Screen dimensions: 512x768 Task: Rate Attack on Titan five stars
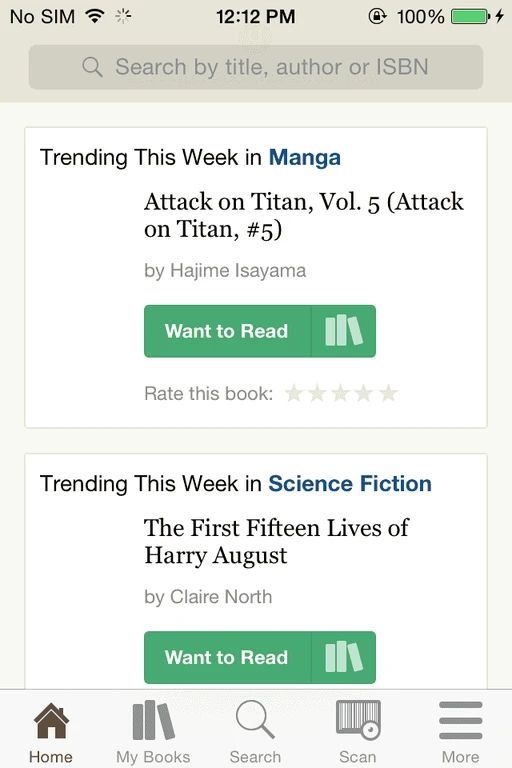pyautogui.click(x=389, y=393)
